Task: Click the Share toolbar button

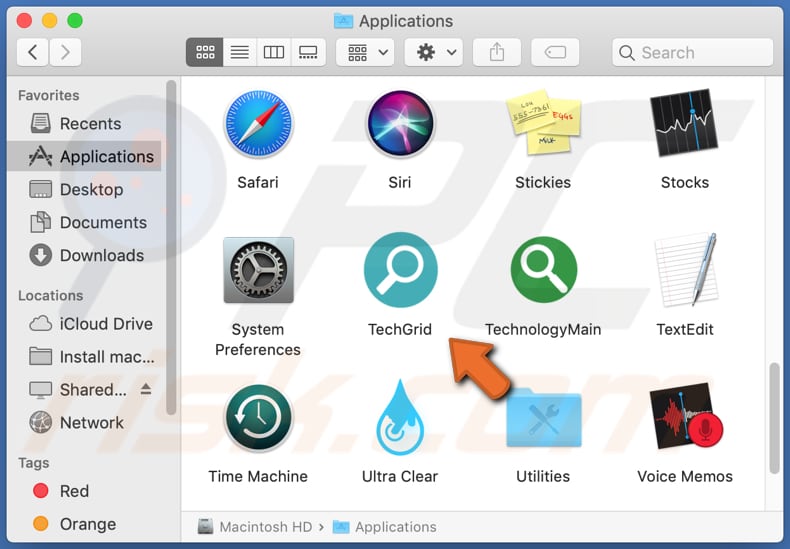Action: point(497,53)
